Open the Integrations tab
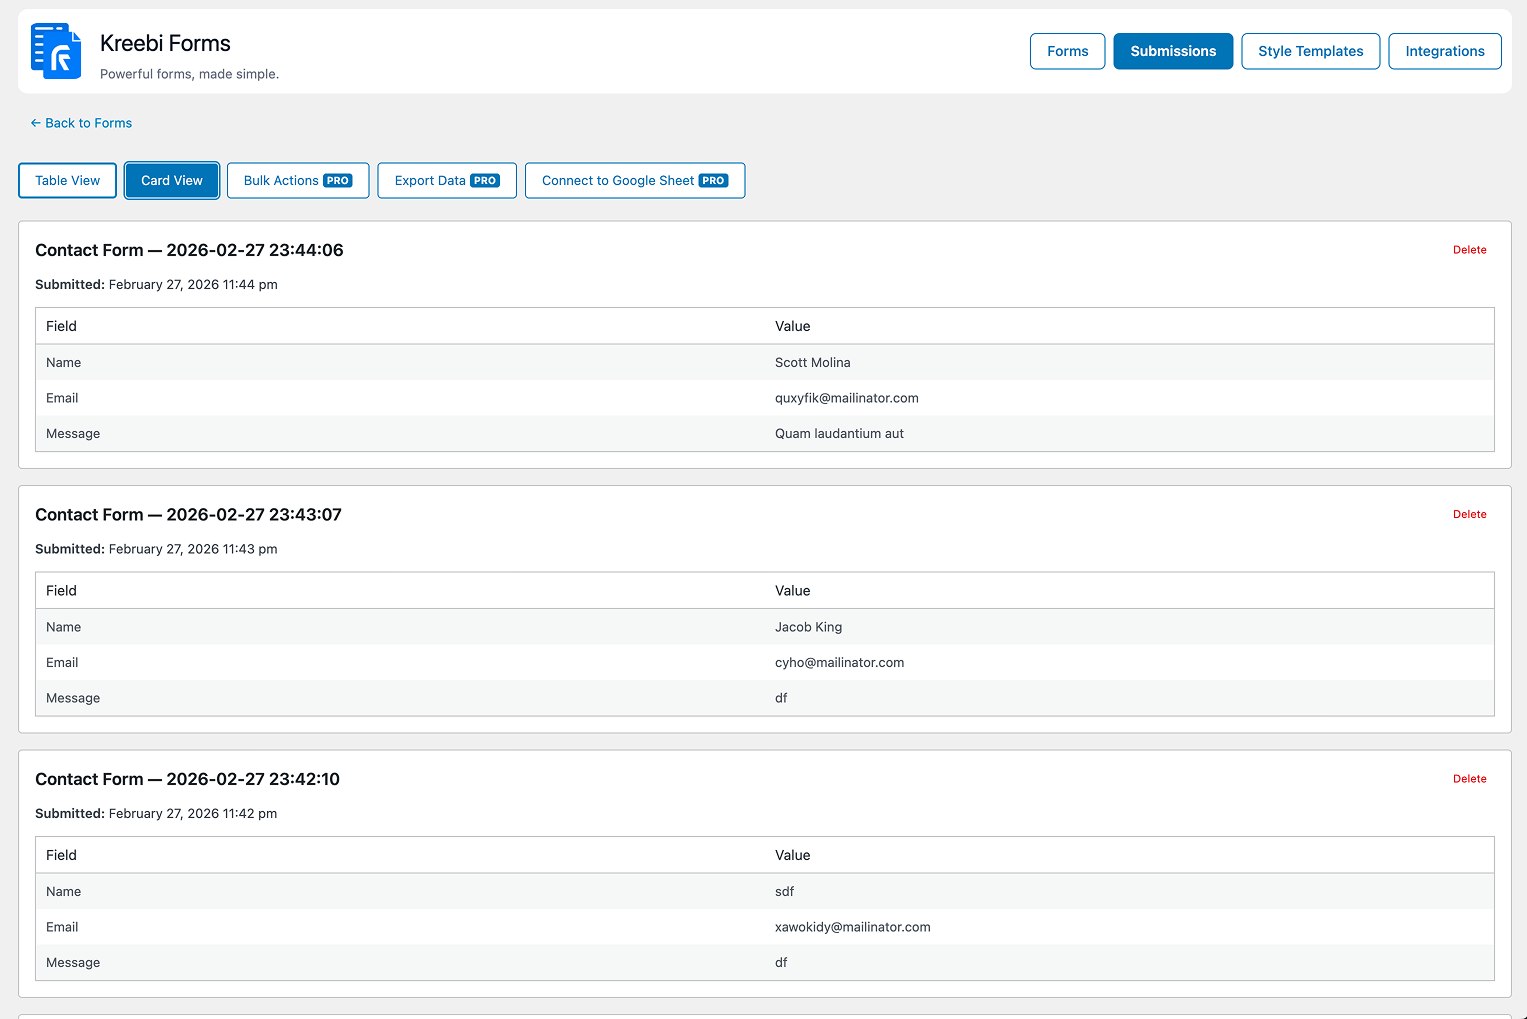Viewport: 1527px width, 1019px height. pyautogui.click(x=1444, y=50)
